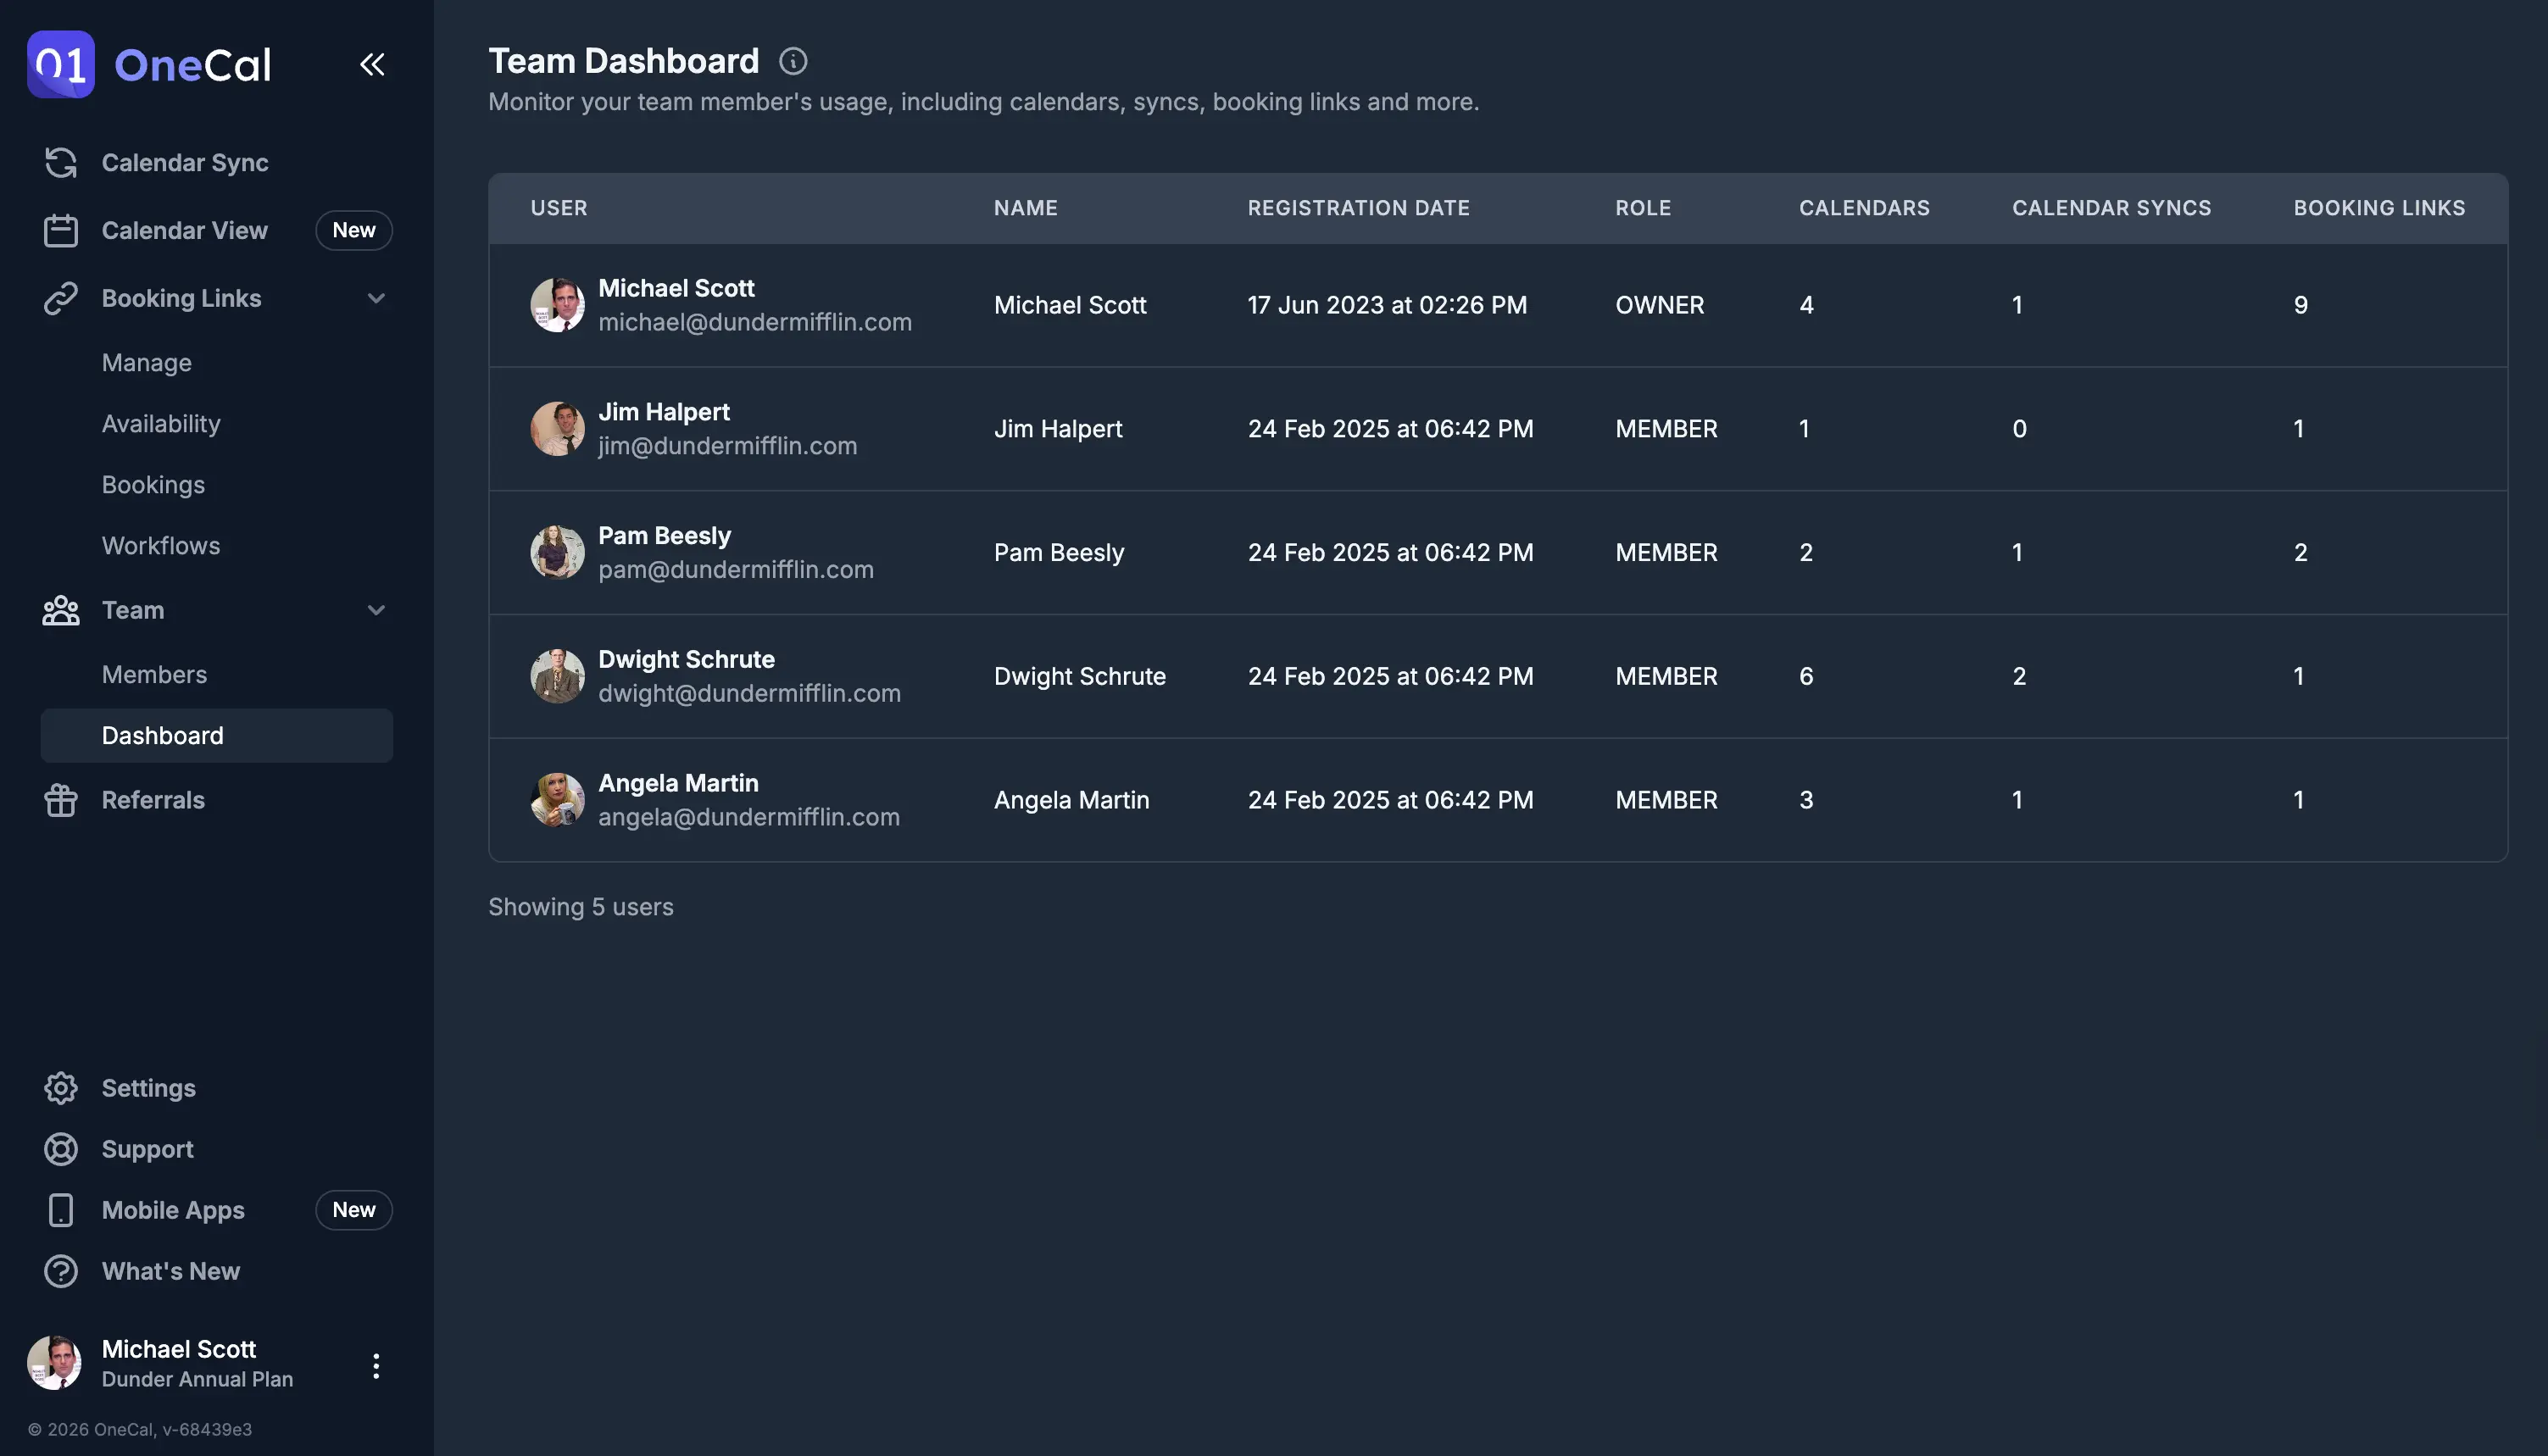Click the ROLE column header
Screen dimensions: 2548x1456
point(1643,208)
